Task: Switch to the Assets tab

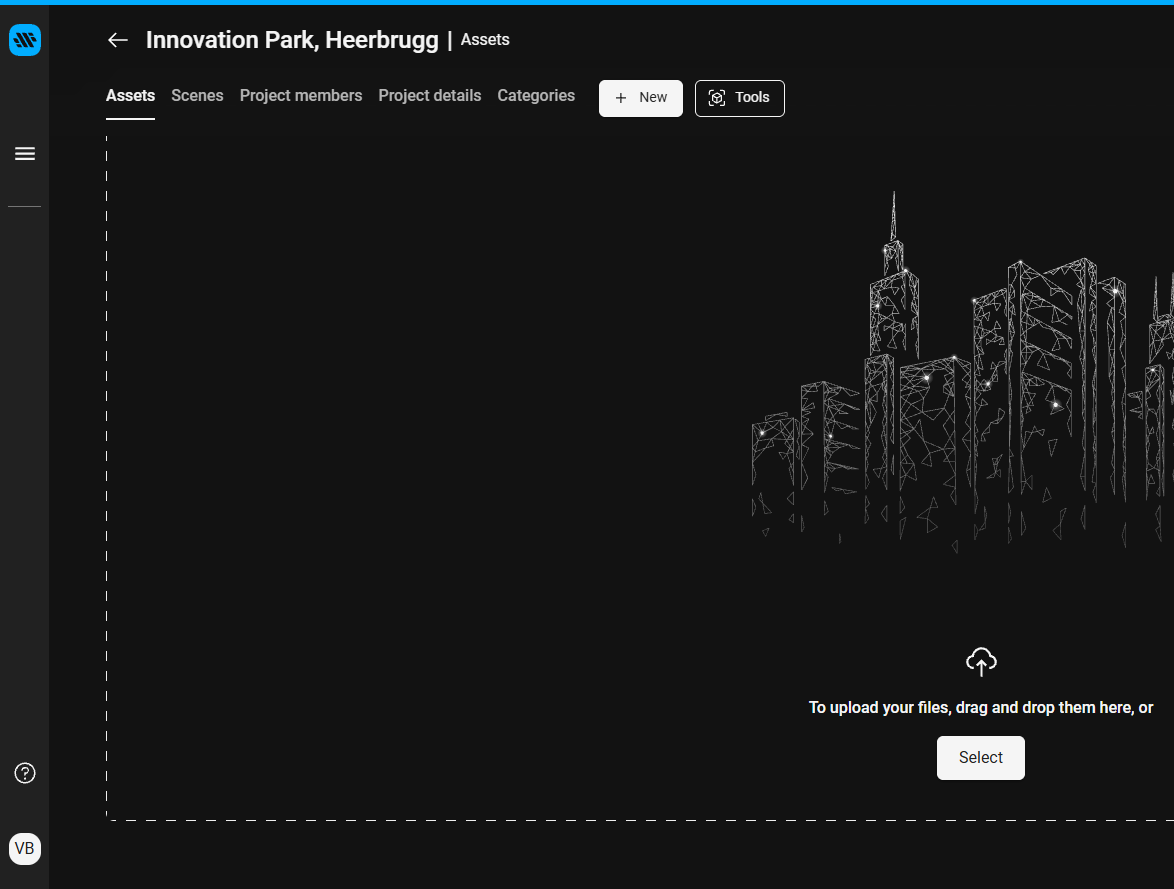Action: click(x=130, y=96)
